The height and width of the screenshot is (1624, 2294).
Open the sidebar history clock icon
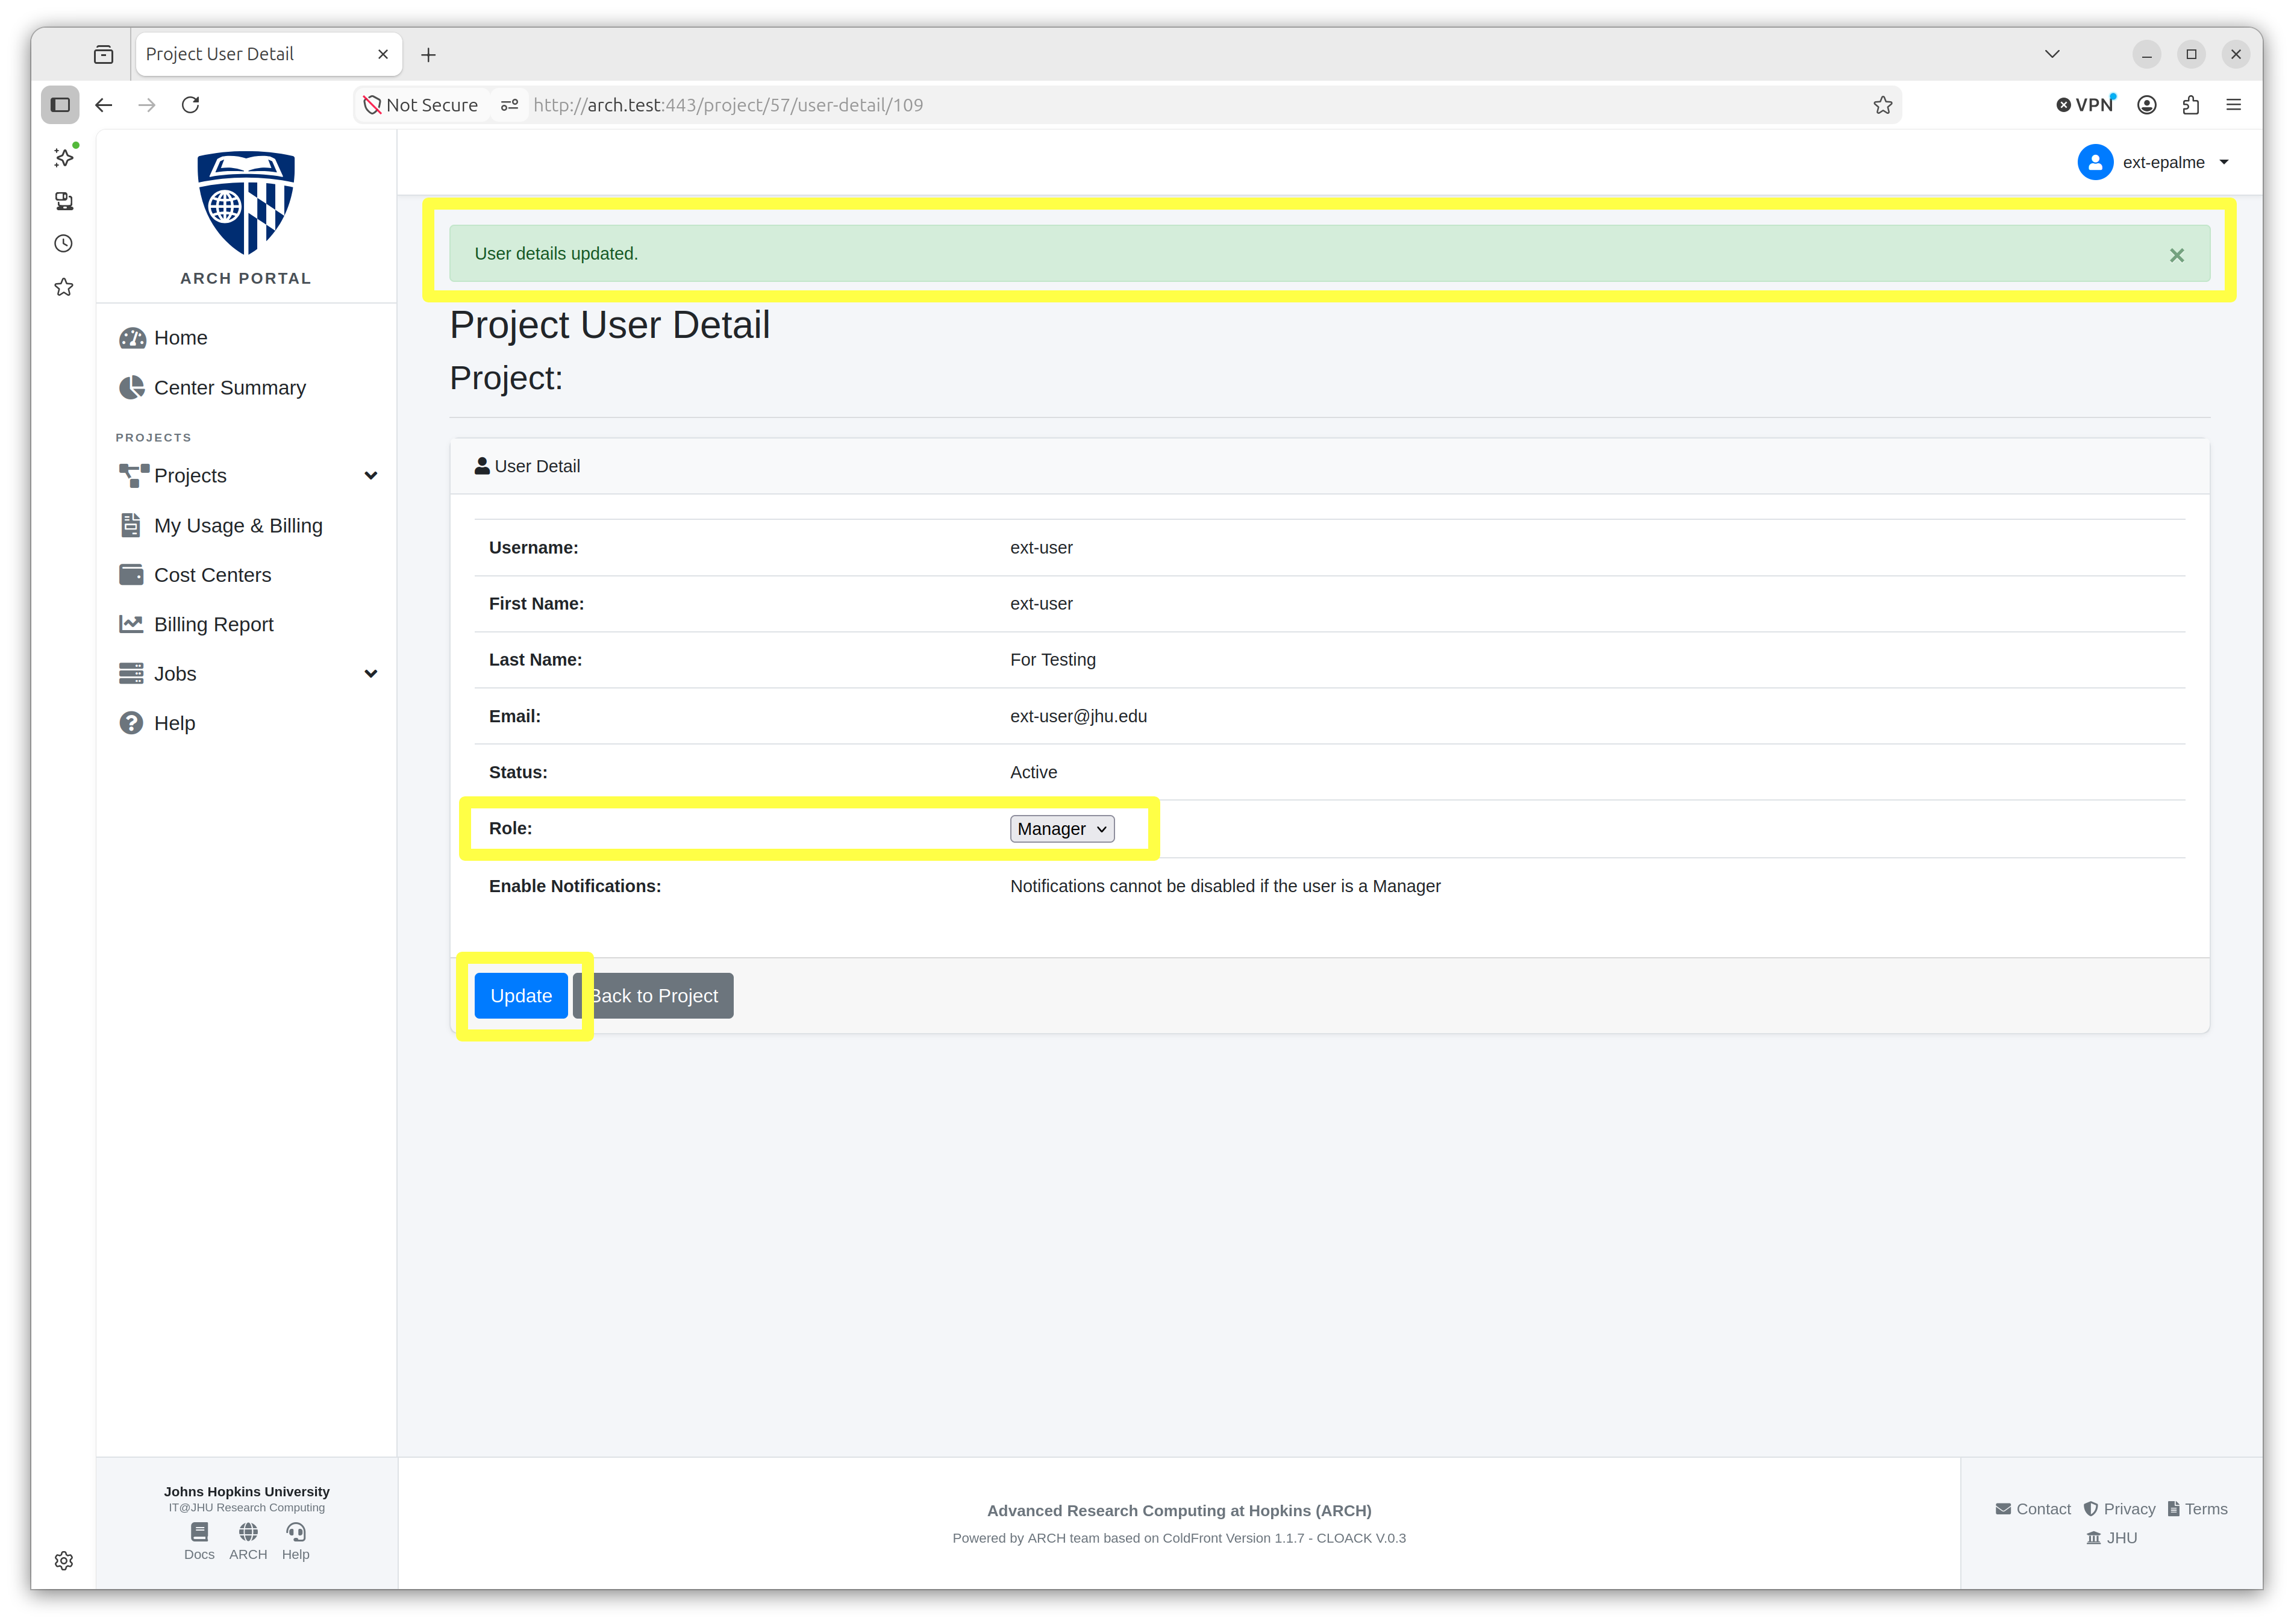[64, 244]
